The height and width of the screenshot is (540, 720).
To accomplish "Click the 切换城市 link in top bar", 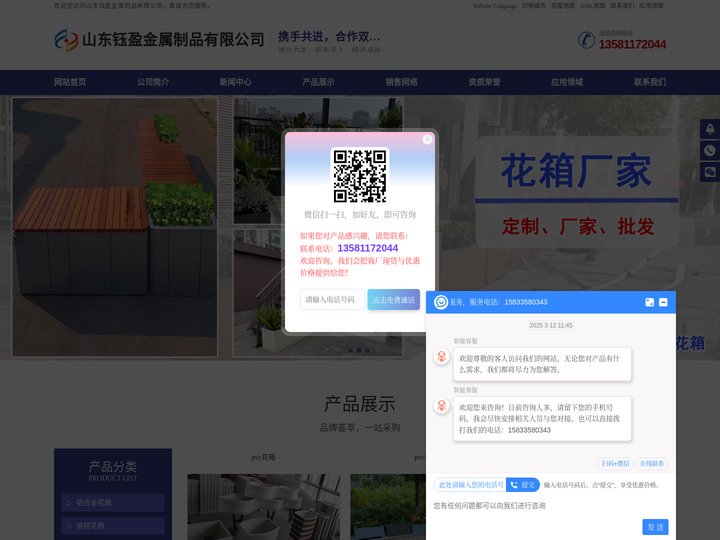I will point(534,6).
